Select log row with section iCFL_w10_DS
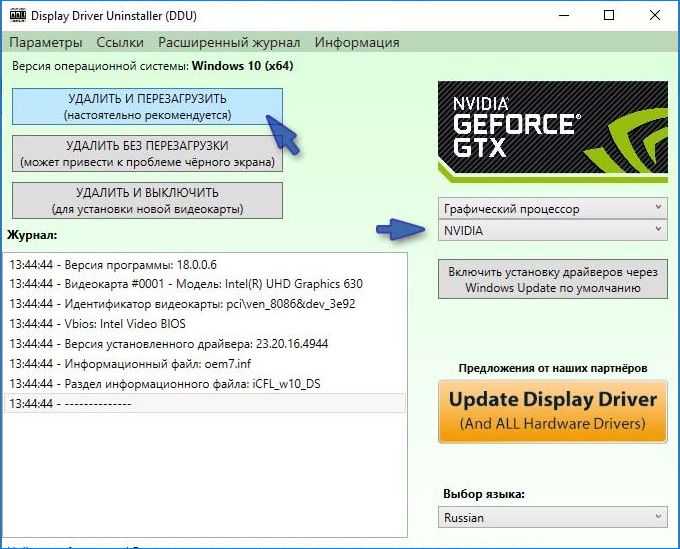This screenshot has height=549, width=680. 205,384
